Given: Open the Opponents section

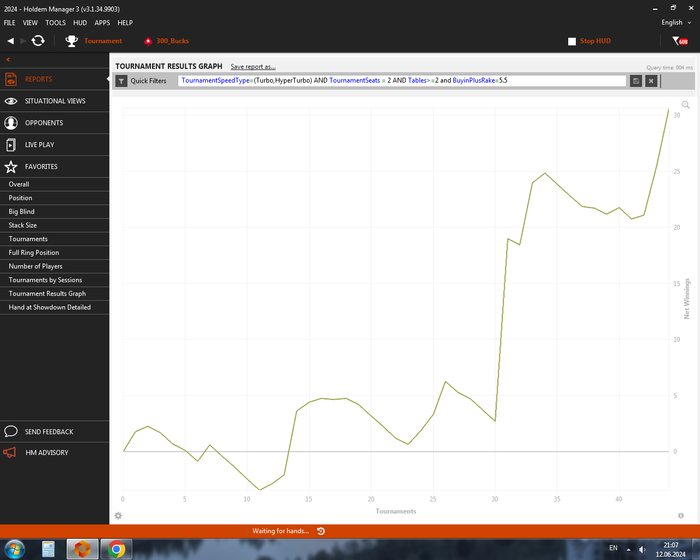Looking at the screenshot, I should pos(54,123).
